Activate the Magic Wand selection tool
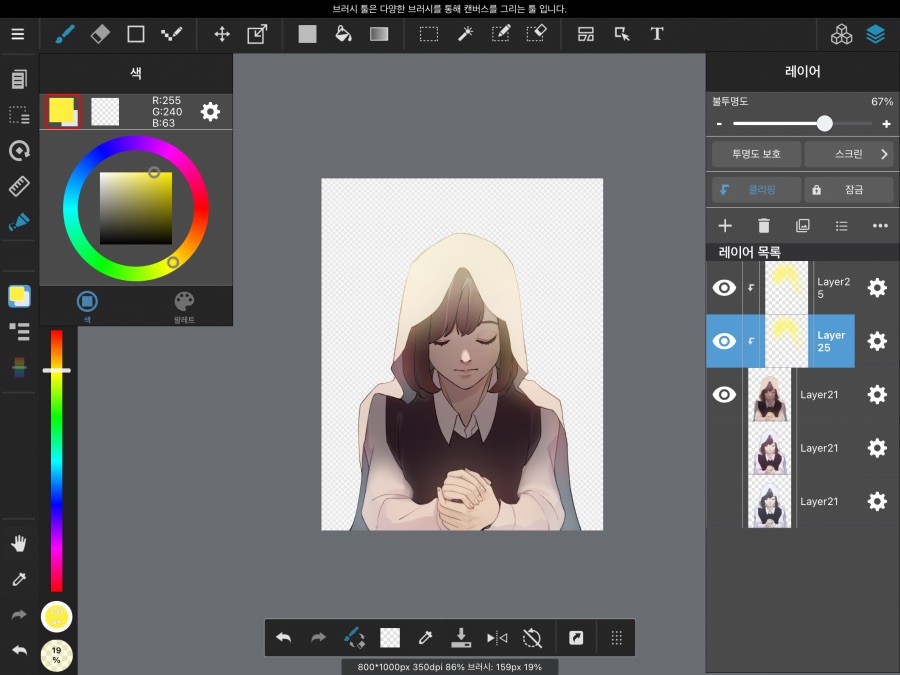 (x=464, y=33)
